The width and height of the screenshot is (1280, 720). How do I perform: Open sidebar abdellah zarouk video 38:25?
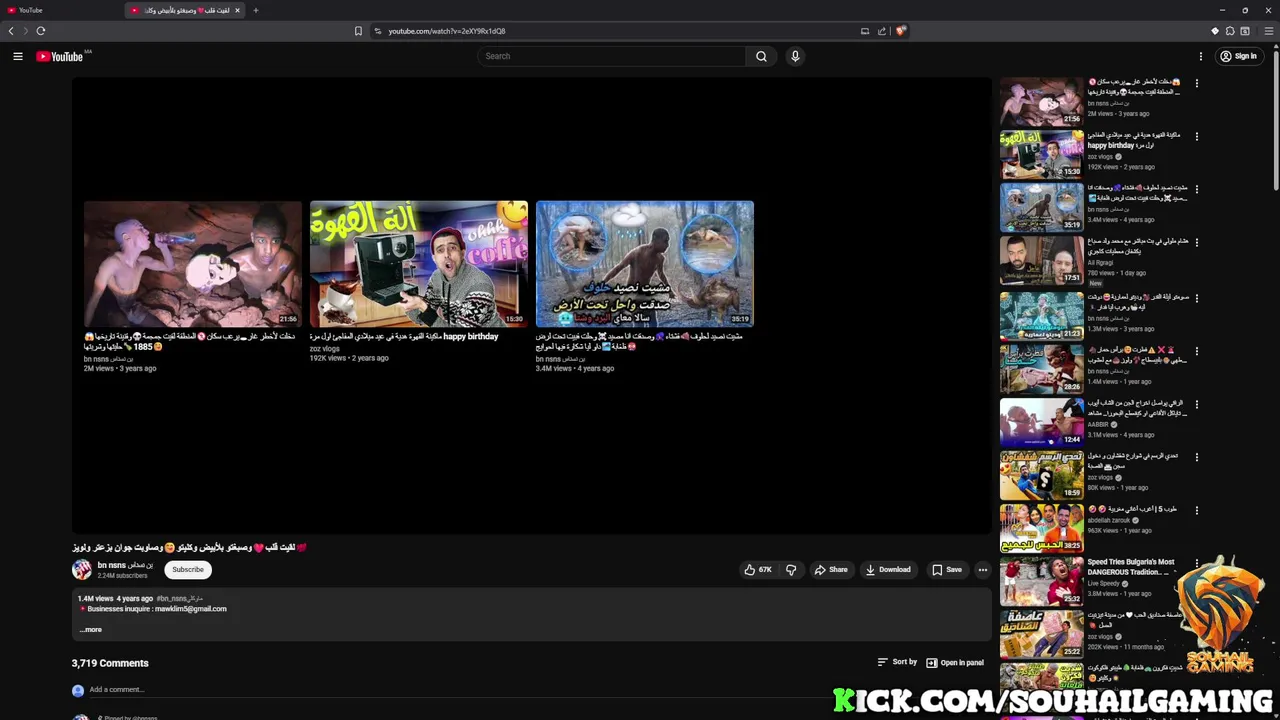click(x=1041, y=528)
